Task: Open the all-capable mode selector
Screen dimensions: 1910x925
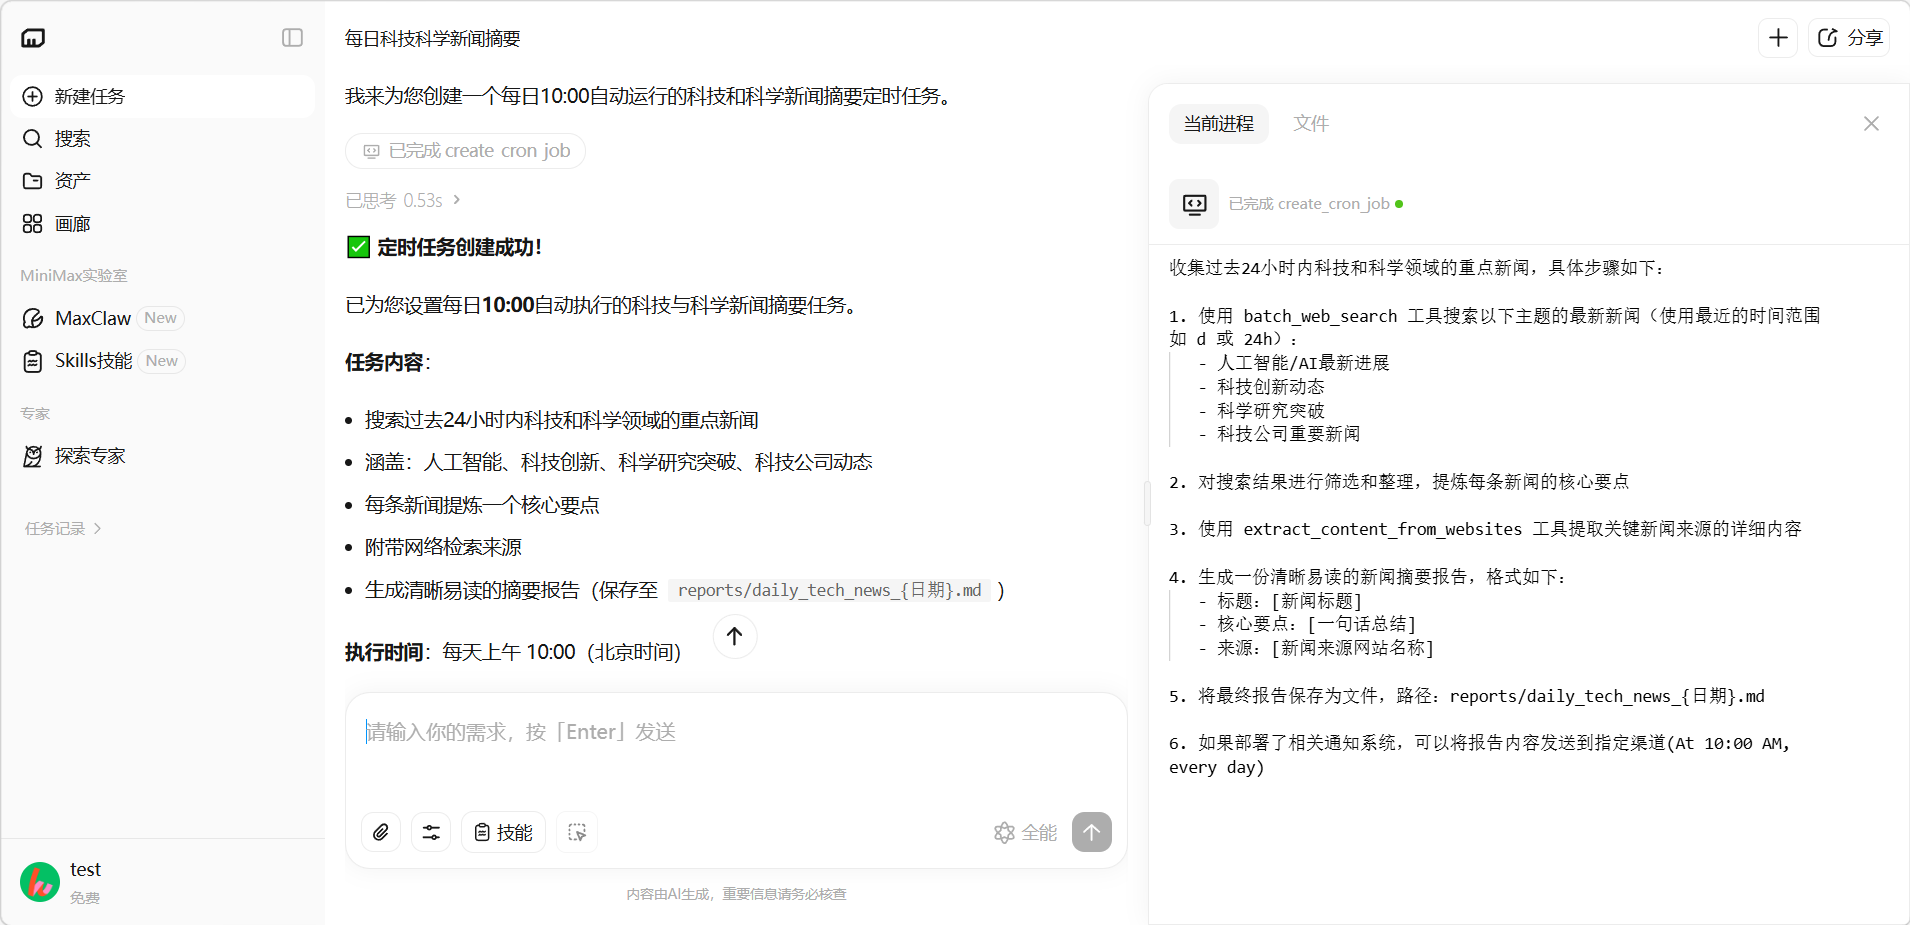Action: pos(1025,832)
